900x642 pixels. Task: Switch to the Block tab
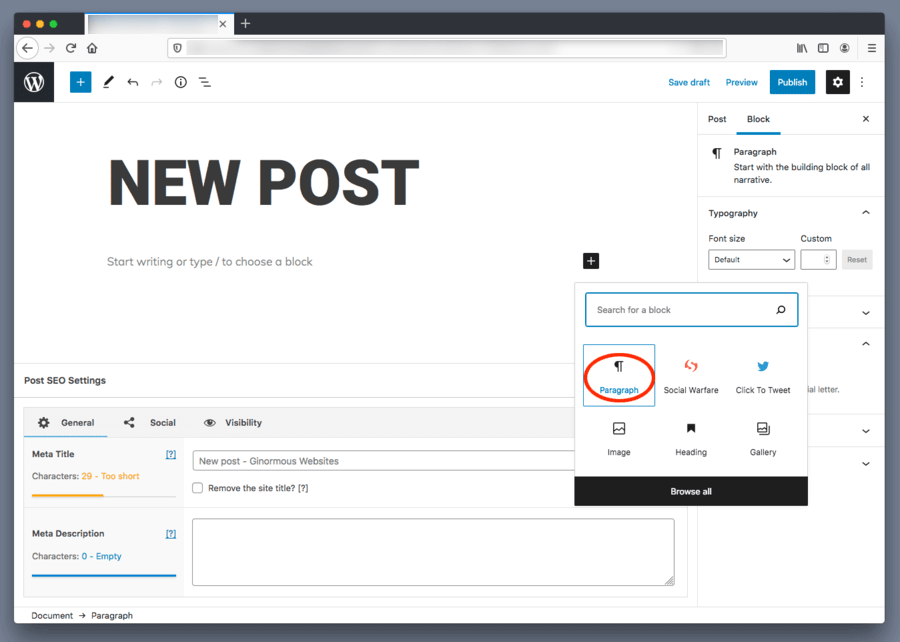pos(758,119)
